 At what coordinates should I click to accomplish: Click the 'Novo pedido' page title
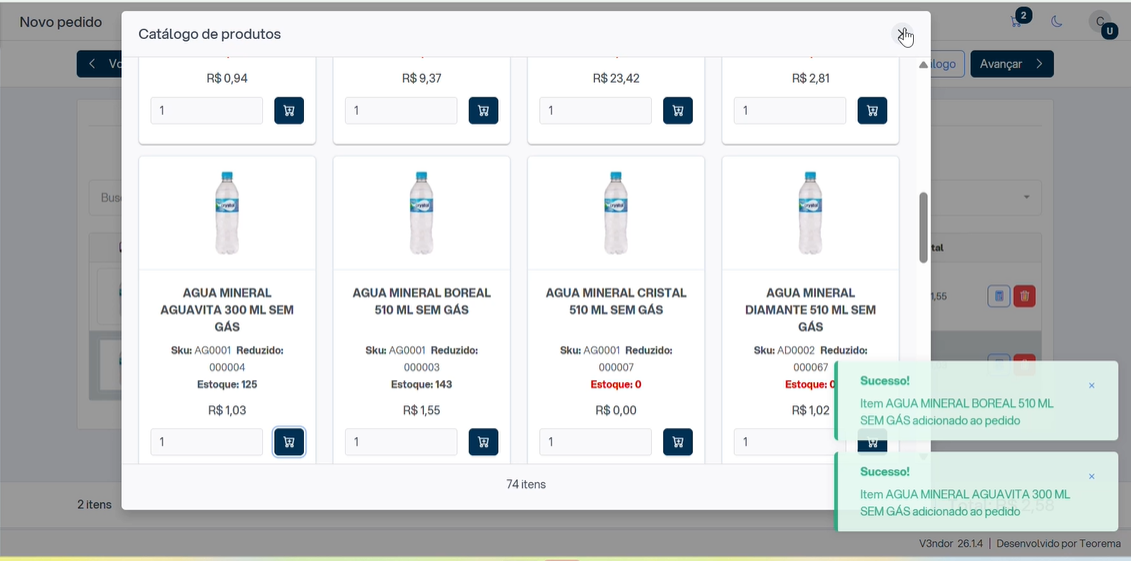click(x=61, y=22)
